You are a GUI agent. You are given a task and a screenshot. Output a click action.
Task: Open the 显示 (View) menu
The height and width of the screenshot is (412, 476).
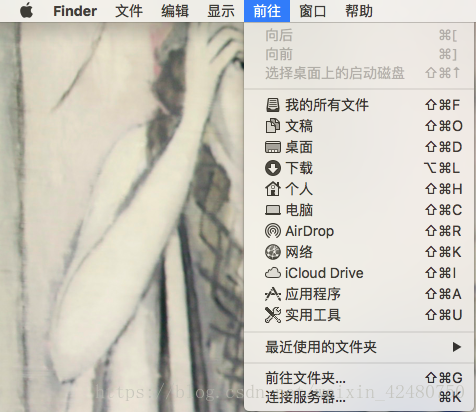point(221,11)
